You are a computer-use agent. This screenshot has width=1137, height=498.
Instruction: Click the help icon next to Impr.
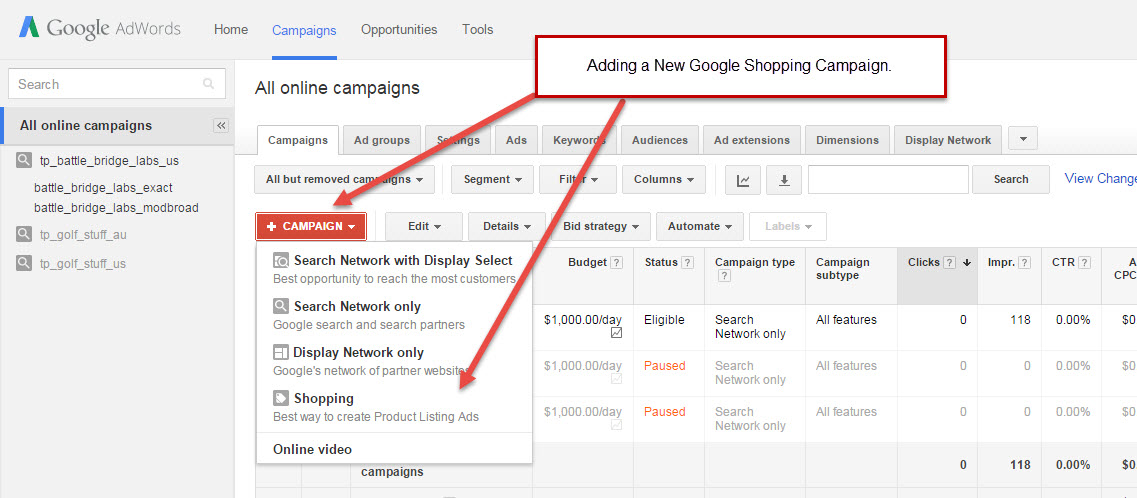(1025, 262)
